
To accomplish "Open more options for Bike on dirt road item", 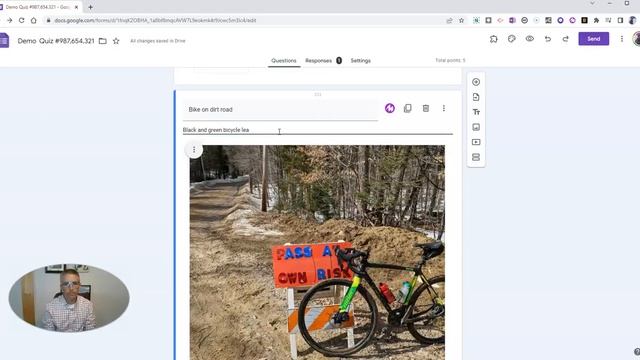I will tap(444, 108).
